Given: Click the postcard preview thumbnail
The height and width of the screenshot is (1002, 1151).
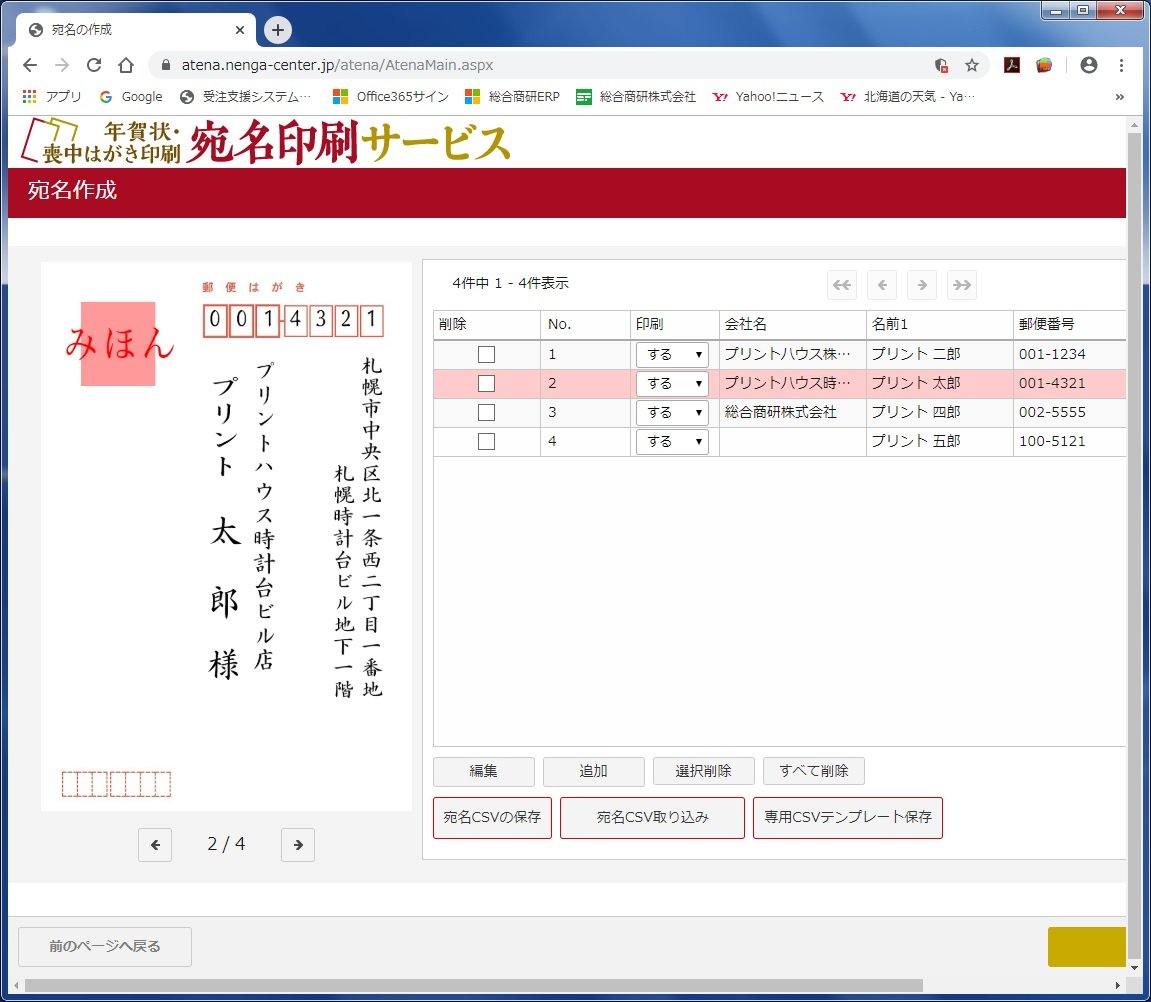Looking at the screenshot, I should point(226,537).
